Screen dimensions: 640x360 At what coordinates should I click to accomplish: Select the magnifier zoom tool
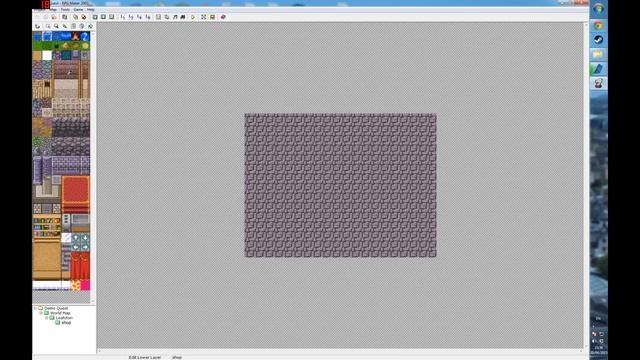point(56,26)
